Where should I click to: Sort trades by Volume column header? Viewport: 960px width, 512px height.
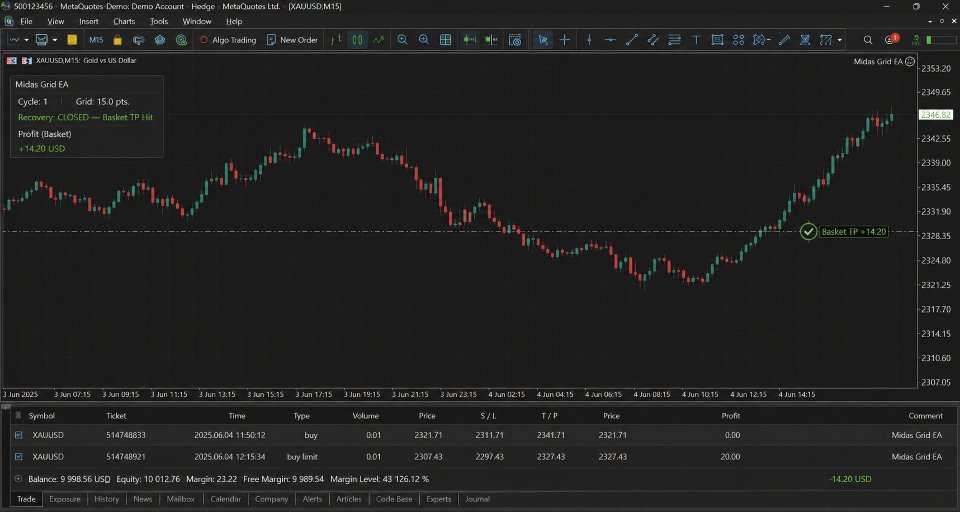click(366, 416)
